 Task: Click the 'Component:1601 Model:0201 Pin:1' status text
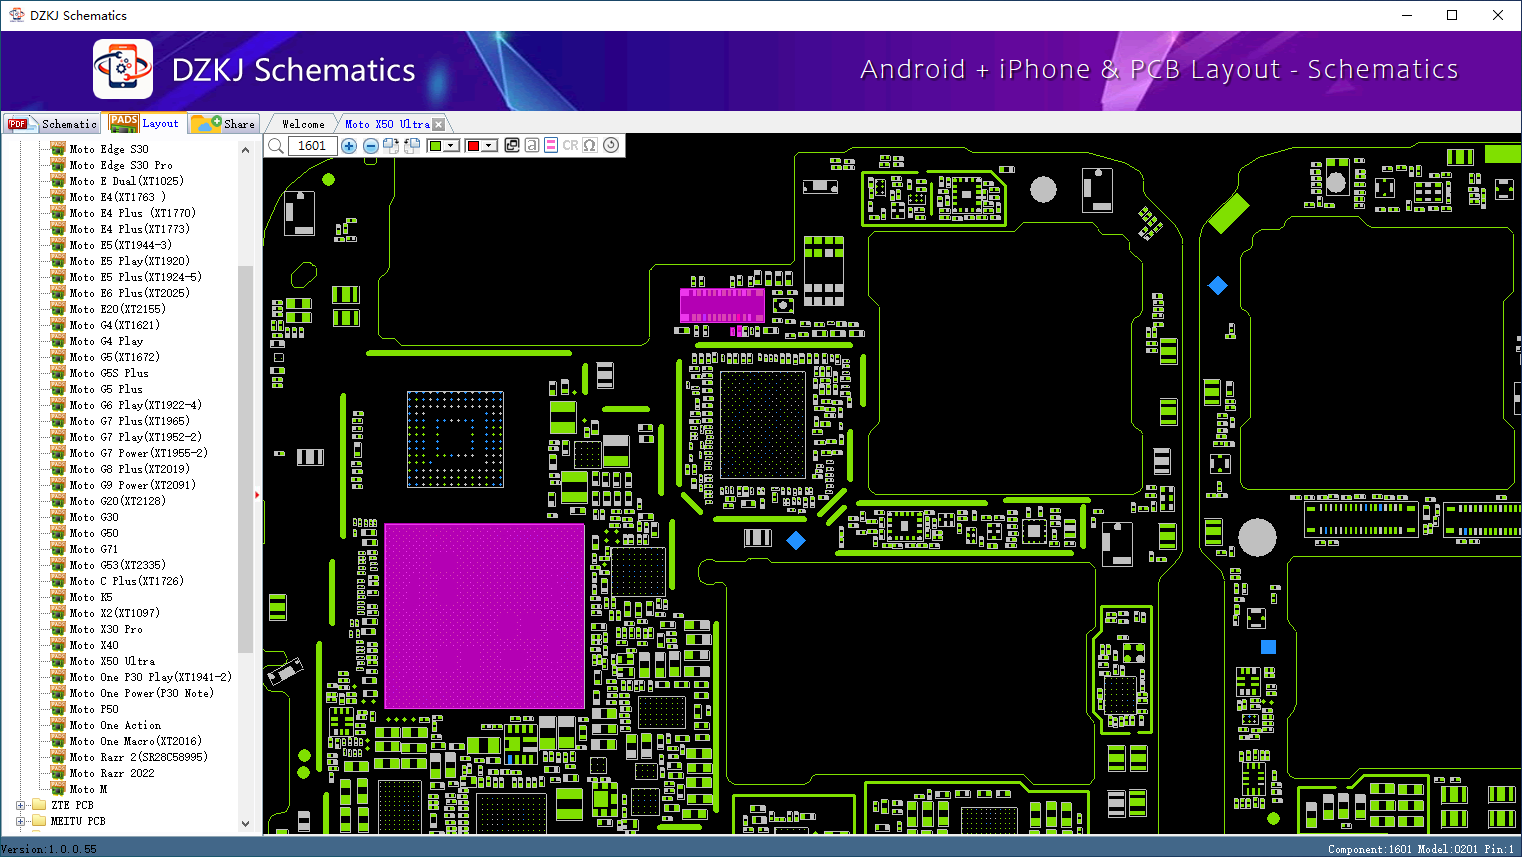[1421, 849]
